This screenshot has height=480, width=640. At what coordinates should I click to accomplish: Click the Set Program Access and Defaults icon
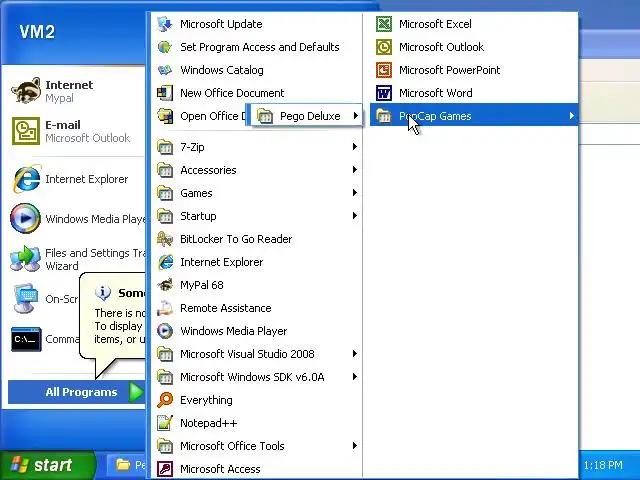point(165,47)
